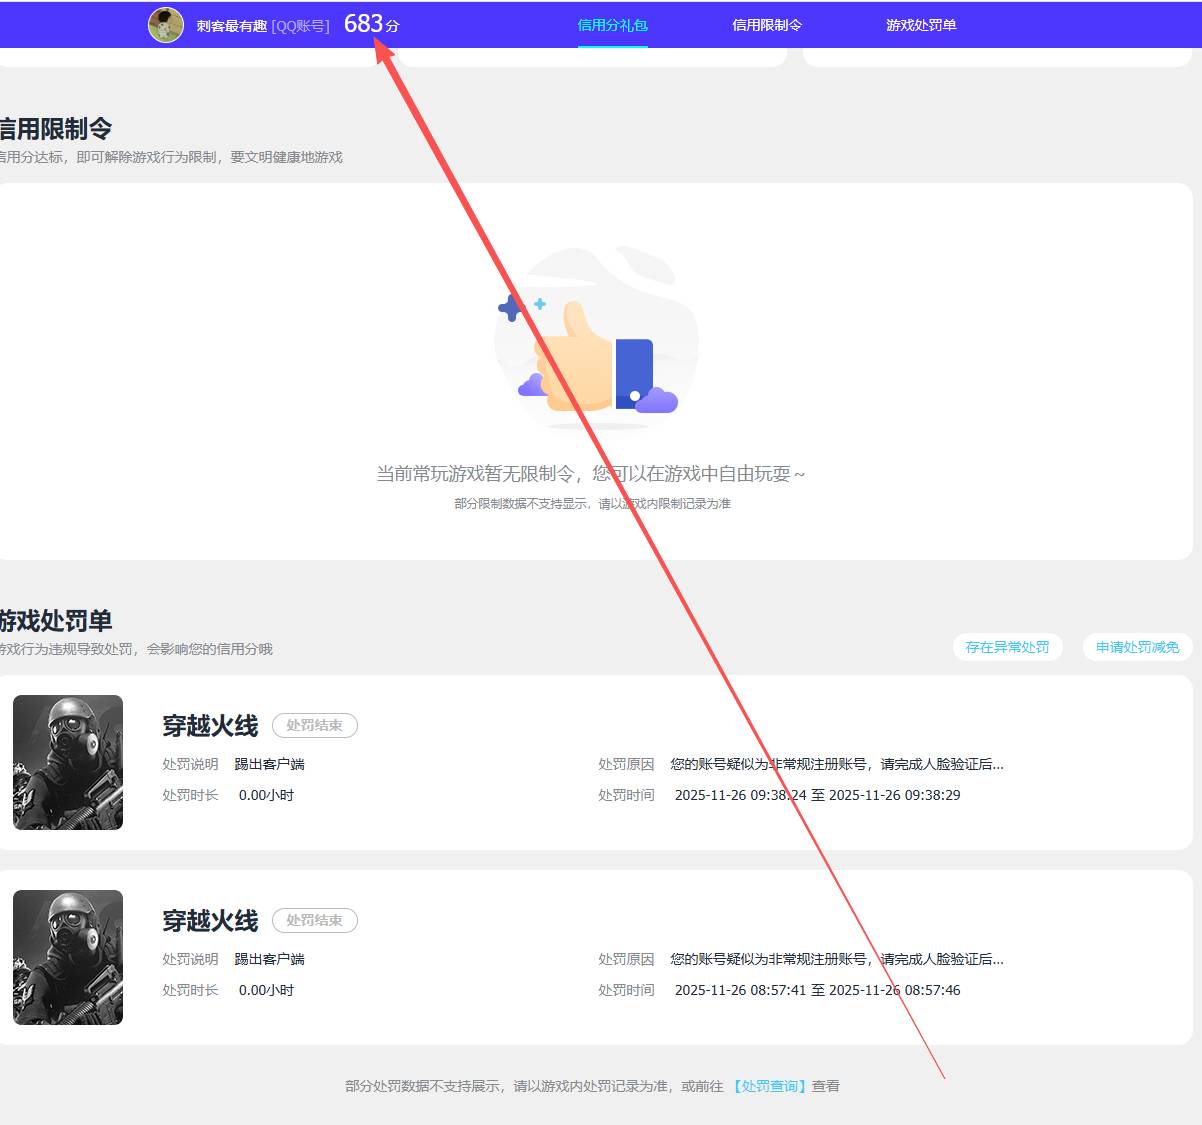Open the 信用限制令 tab
1202x1125 pixels.
pos(767,25)
